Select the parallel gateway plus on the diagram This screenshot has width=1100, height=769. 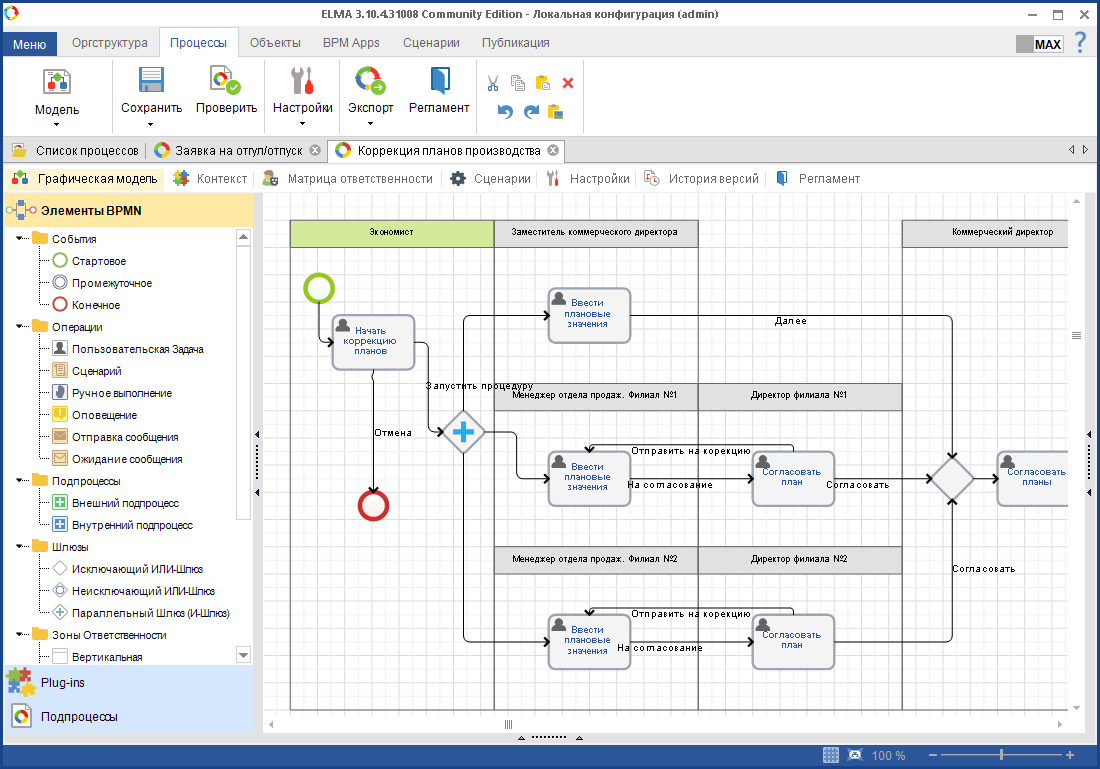[463, 432]
